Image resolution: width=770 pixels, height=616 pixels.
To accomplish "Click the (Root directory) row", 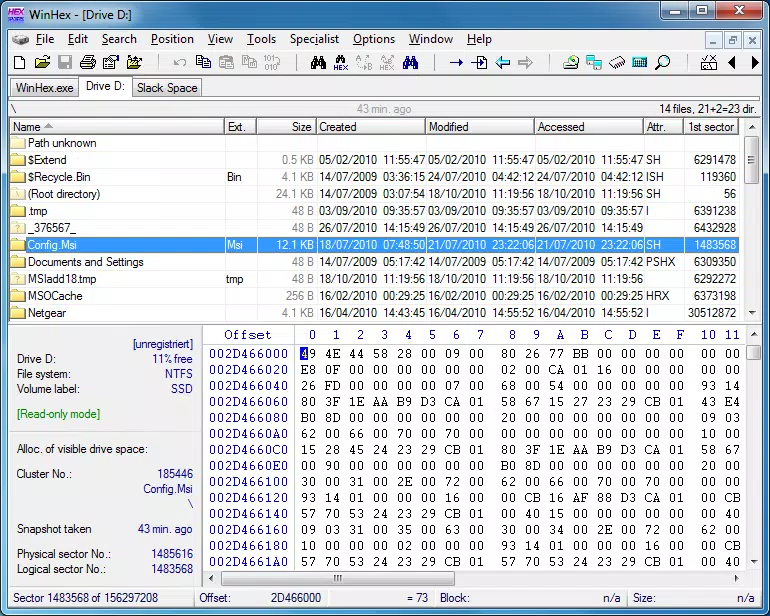I will click(374, 194).
